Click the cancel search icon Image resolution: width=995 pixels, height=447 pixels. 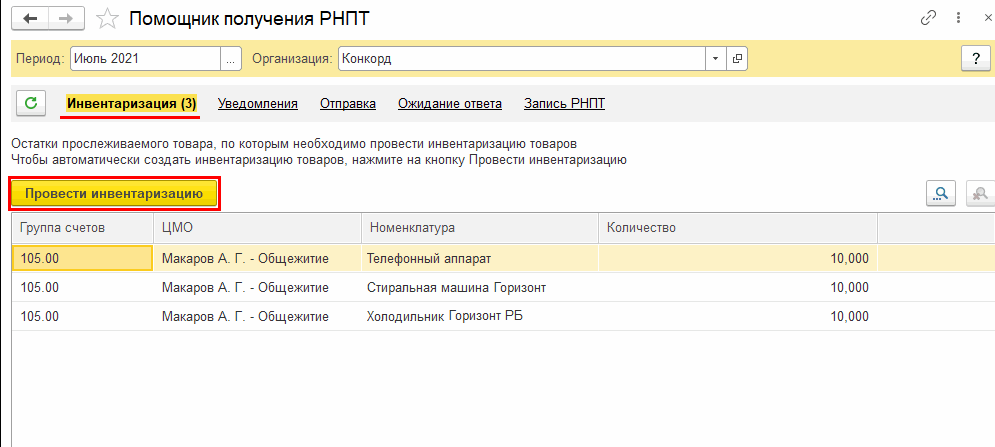[x=980, y=194]
